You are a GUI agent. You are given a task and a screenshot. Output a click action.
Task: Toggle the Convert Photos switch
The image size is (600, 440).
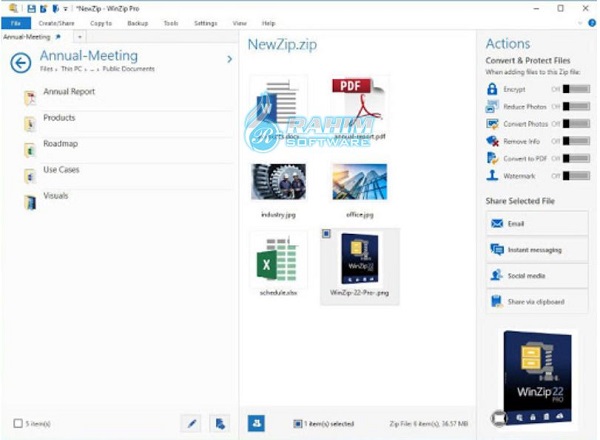point(576,124)
